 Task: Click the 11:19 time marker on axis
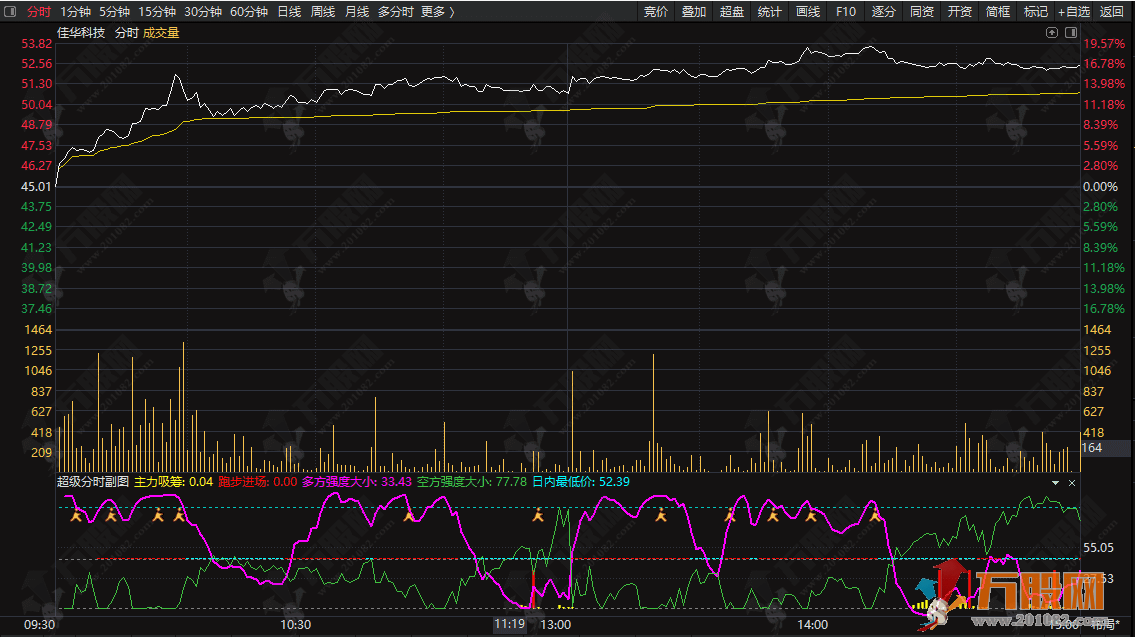[x=509, y=624]
